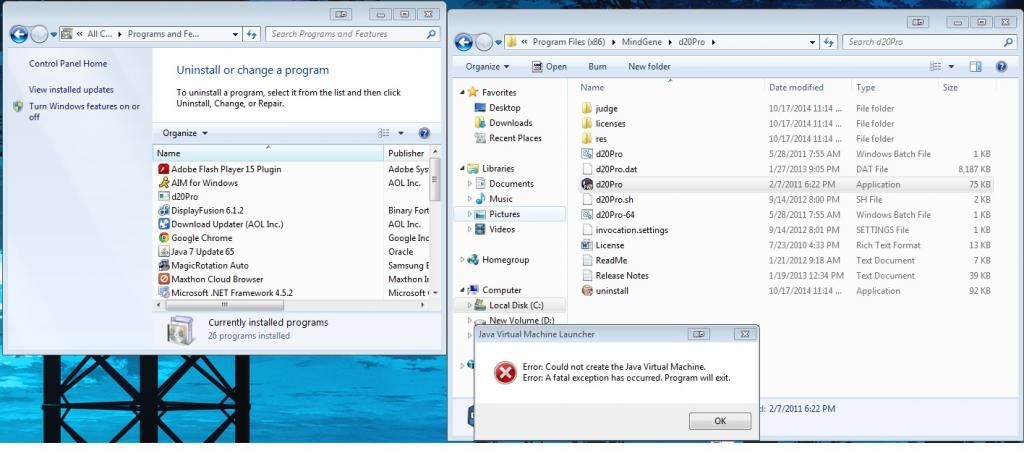Open Turn Windows features on or off

[84, 112]
